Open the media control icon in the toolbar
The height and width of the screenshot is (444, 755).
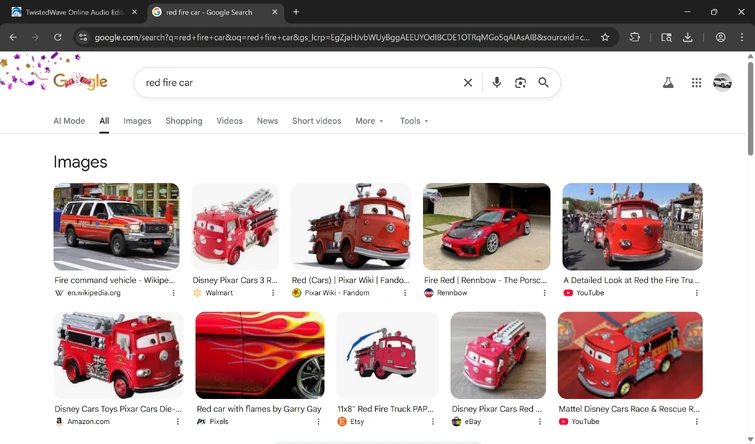[x=666, y=37]
